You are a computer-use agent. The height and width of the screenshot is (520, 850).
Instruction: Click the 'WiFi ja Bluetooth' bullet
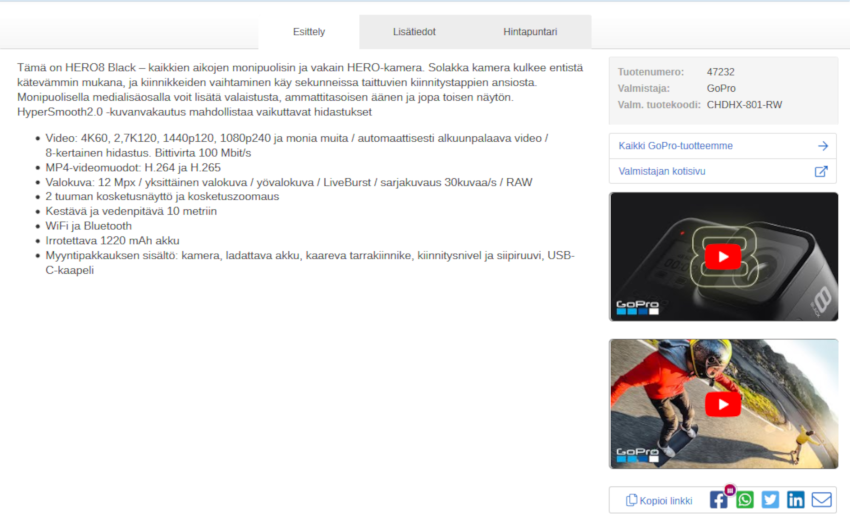pos(88,226)
